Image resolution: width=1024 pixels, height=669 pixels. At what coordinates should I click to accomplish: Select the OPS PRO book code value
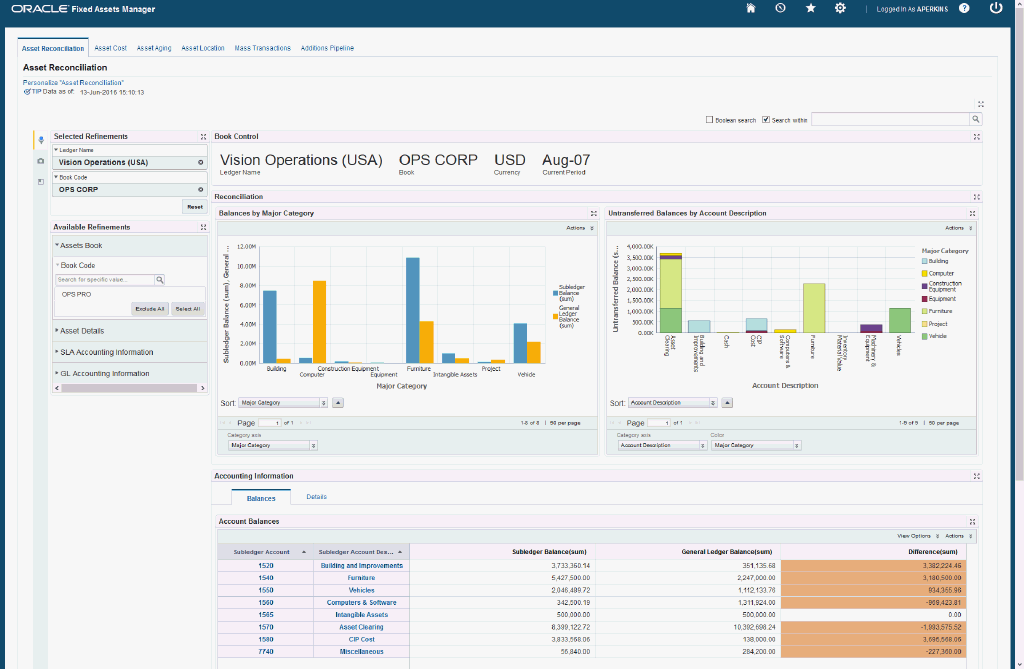(x=76, y=295)
